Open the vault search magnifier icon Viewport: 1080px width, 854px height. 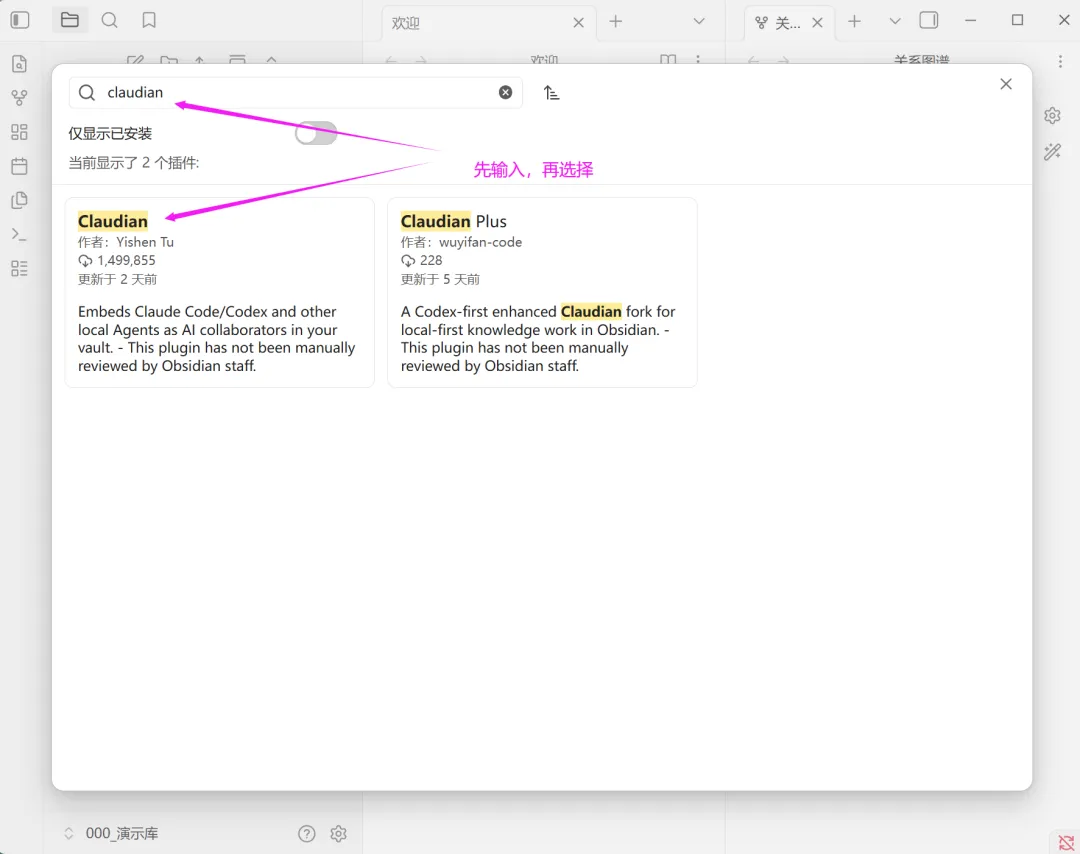click(x=110, y=20)
